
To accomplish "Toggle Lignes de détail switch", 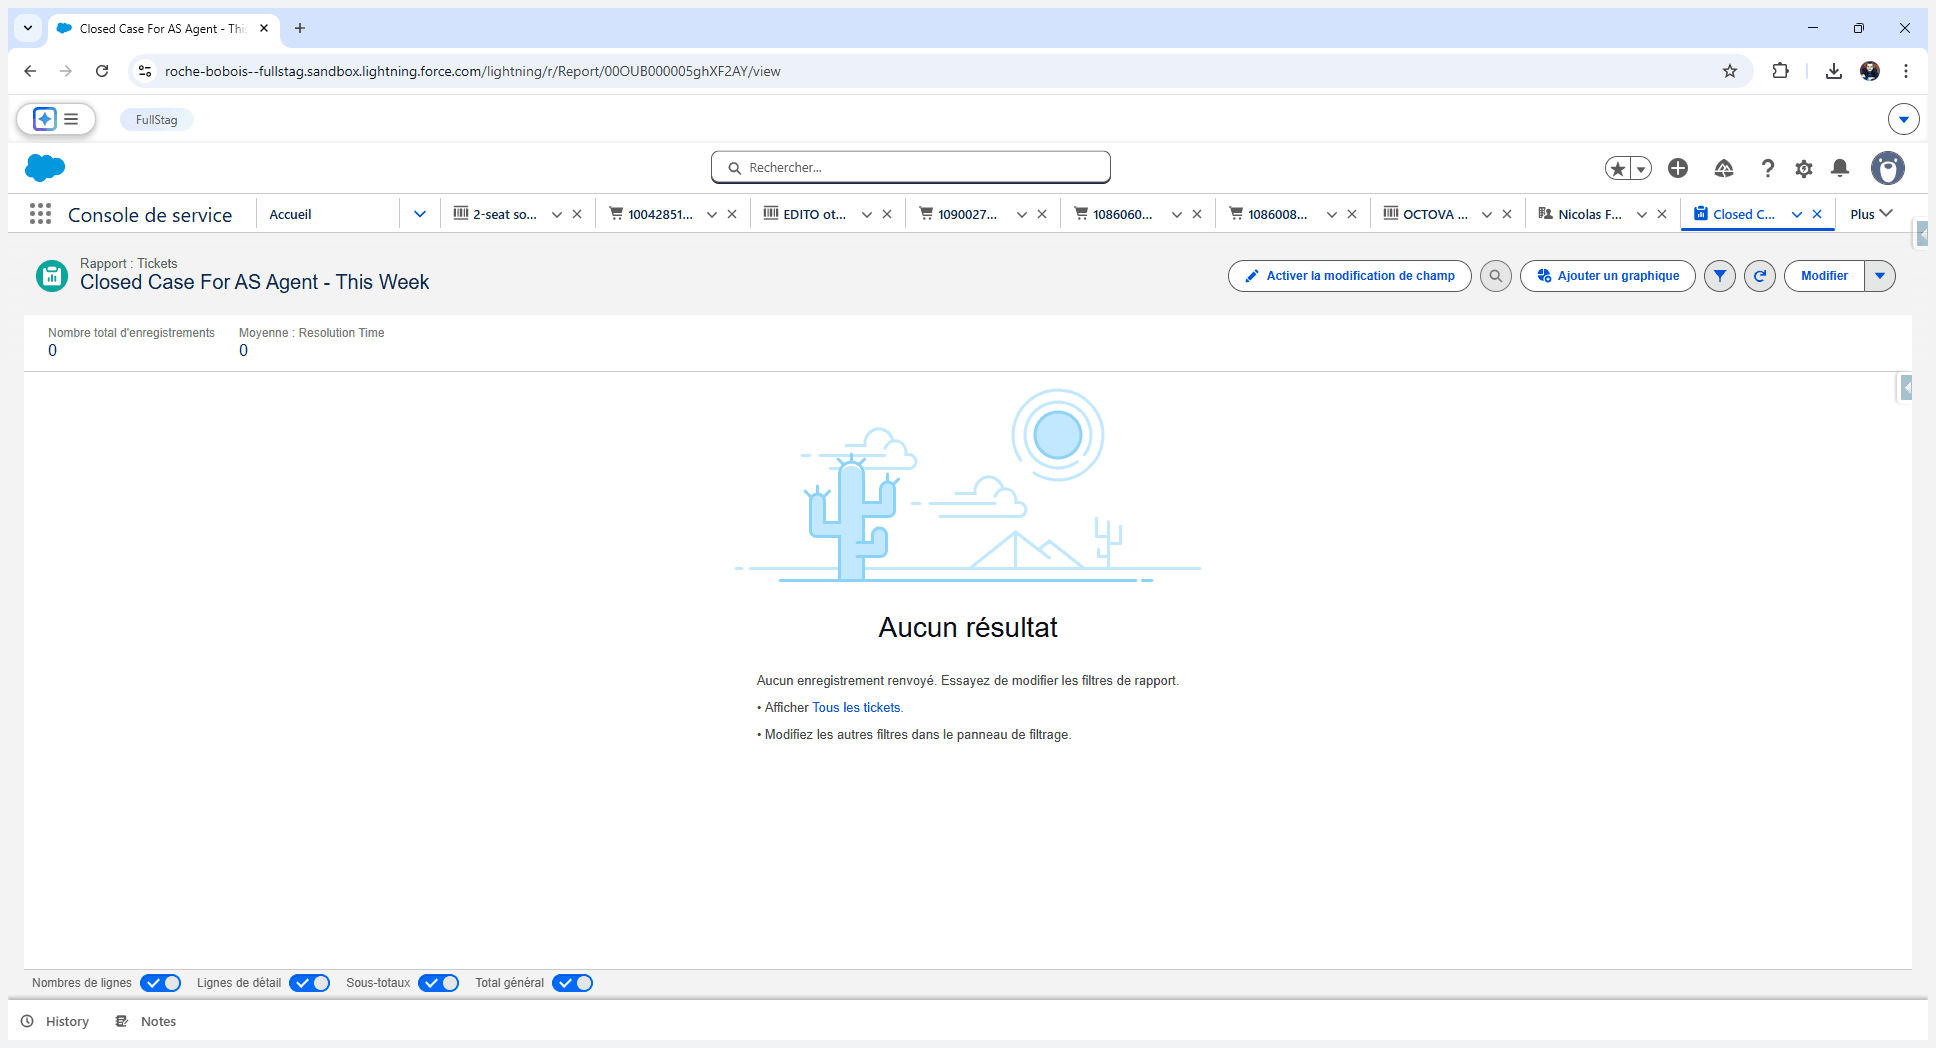I will pyautogui.click(x=310, y=983).
